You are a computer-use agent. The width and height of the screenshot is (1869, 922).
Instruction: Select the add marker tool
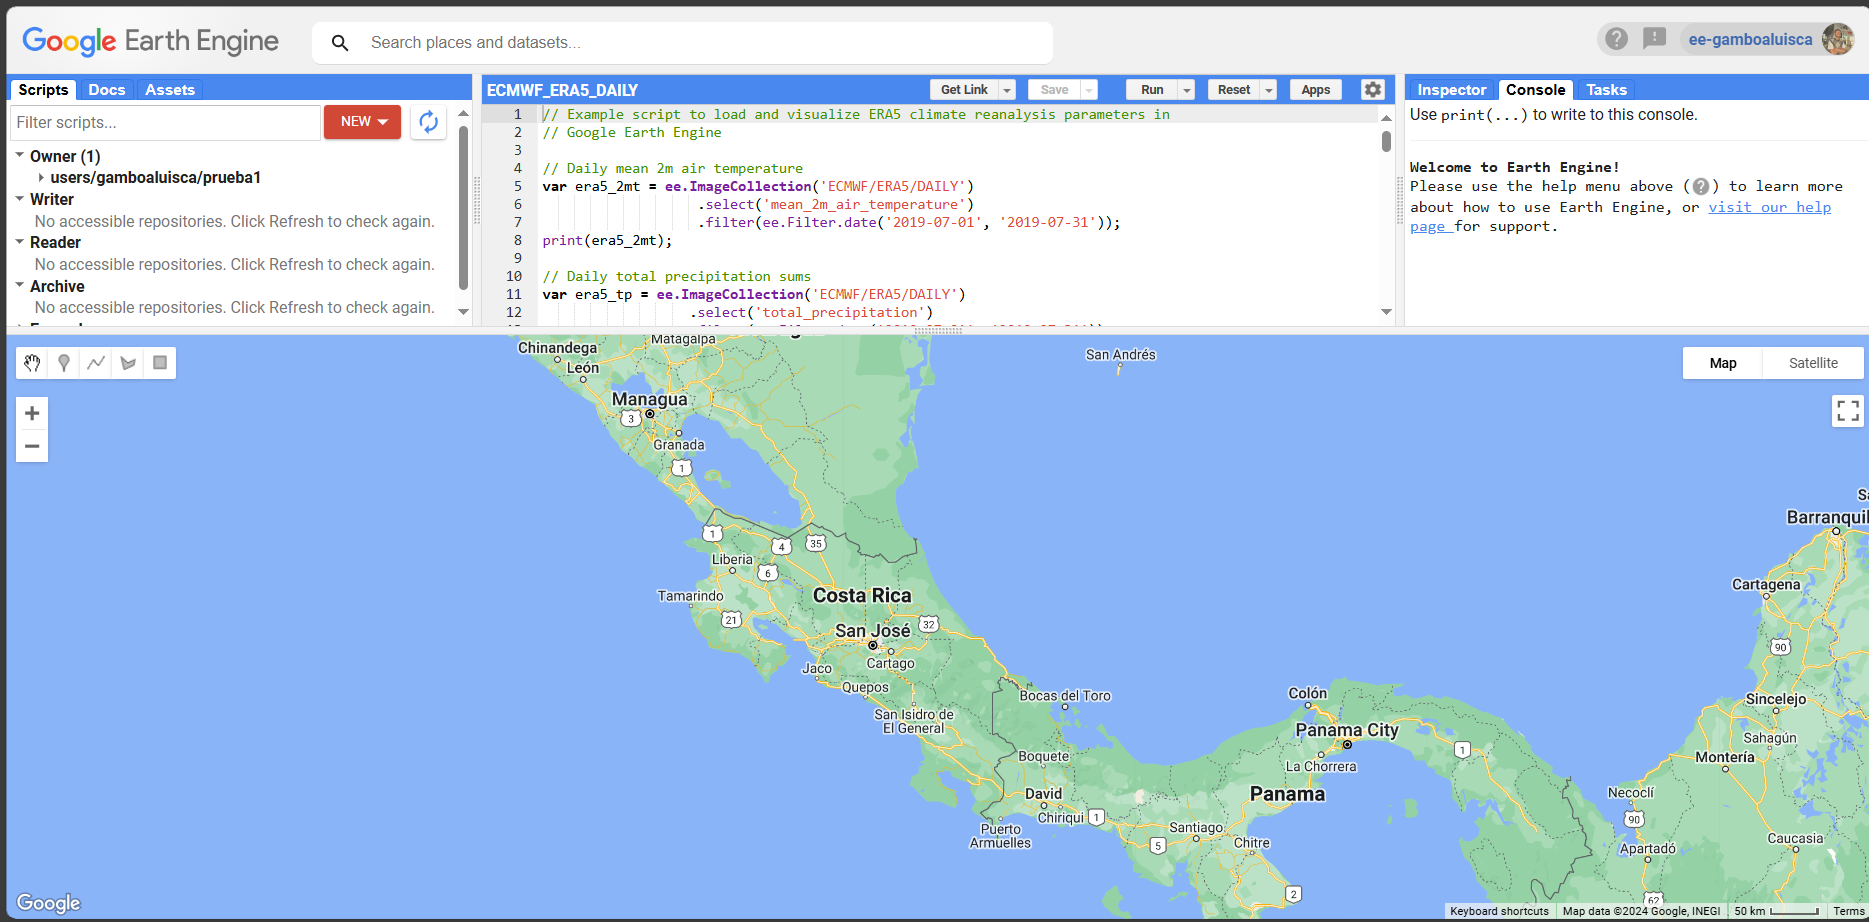pos(64,363)
